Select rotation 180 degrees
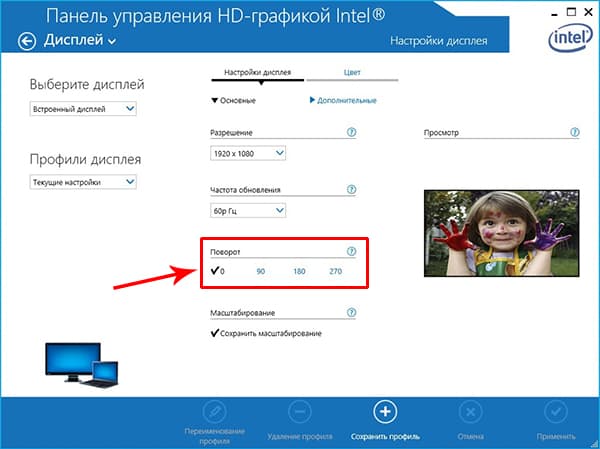Image resolution: width=600 pixels, height=449 pixels. (x=299, y=271)
